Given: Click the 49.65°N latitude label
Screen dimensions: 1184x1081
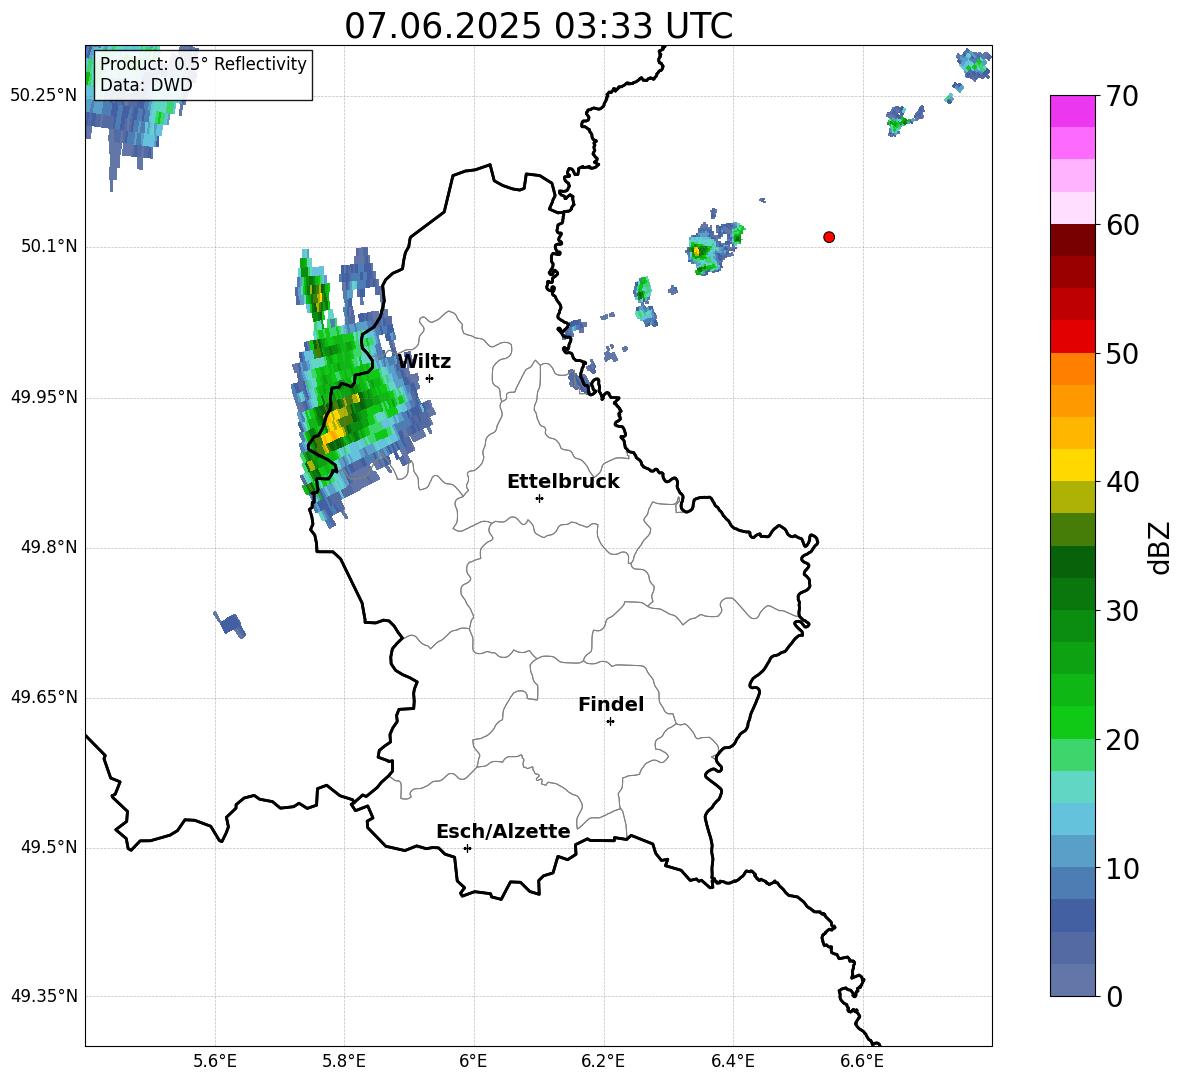Looking at the screenshot, I should pos(44,696).
